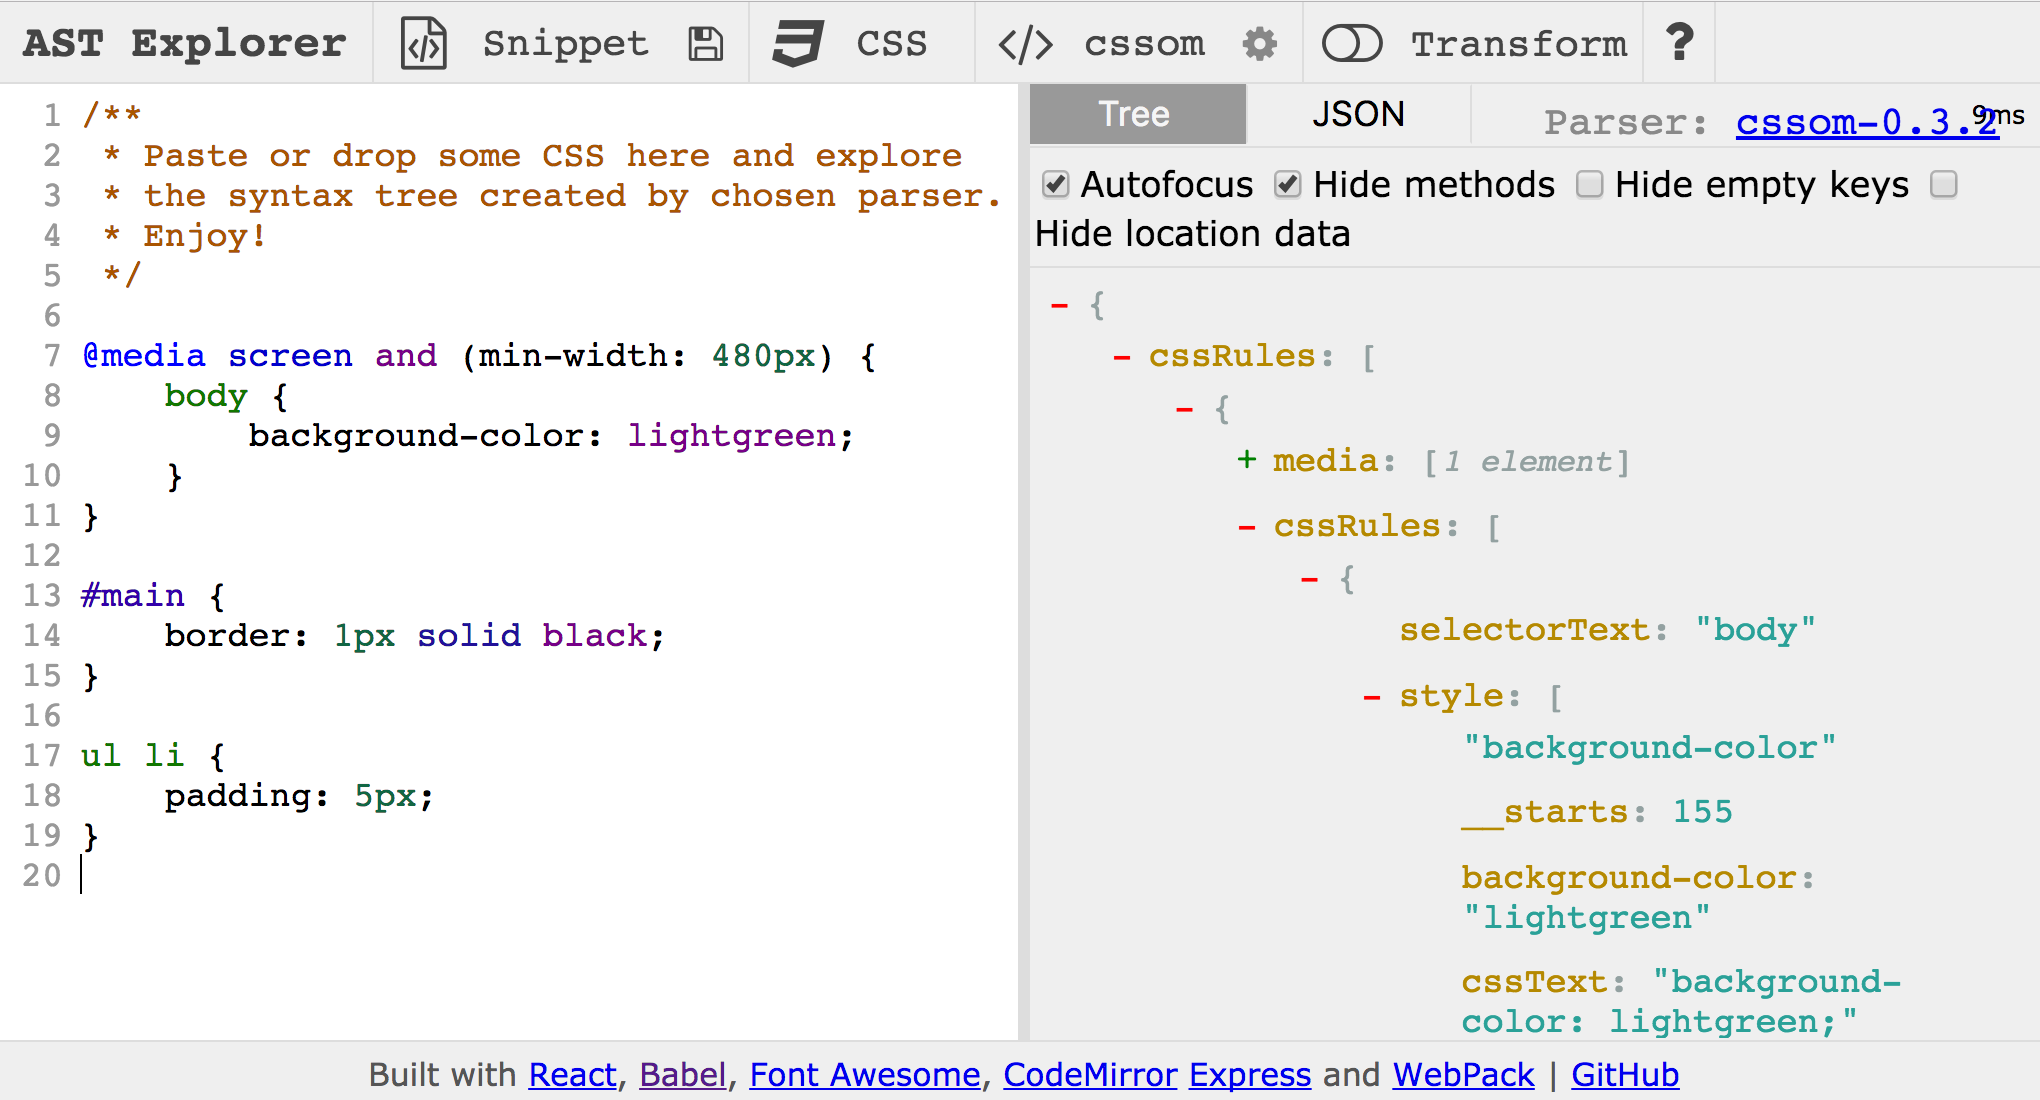Image resolution: width=2040 pixels, height=1100 pixels.
Task: Toggle the Transform switch
Action: point(1351,44)
